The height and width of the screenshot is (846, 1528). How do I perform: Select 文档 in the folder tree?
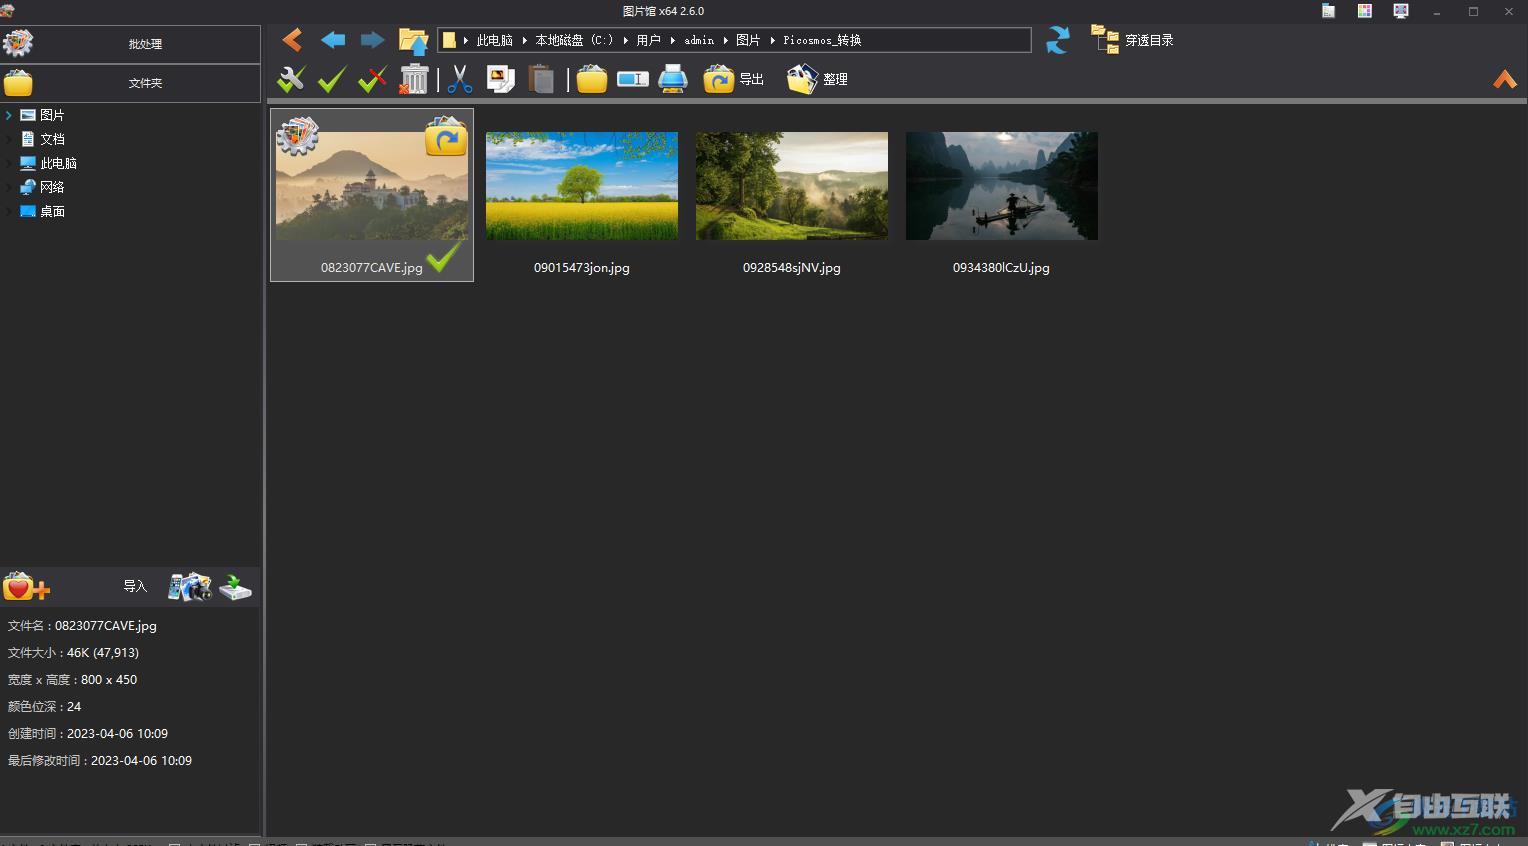52,139
